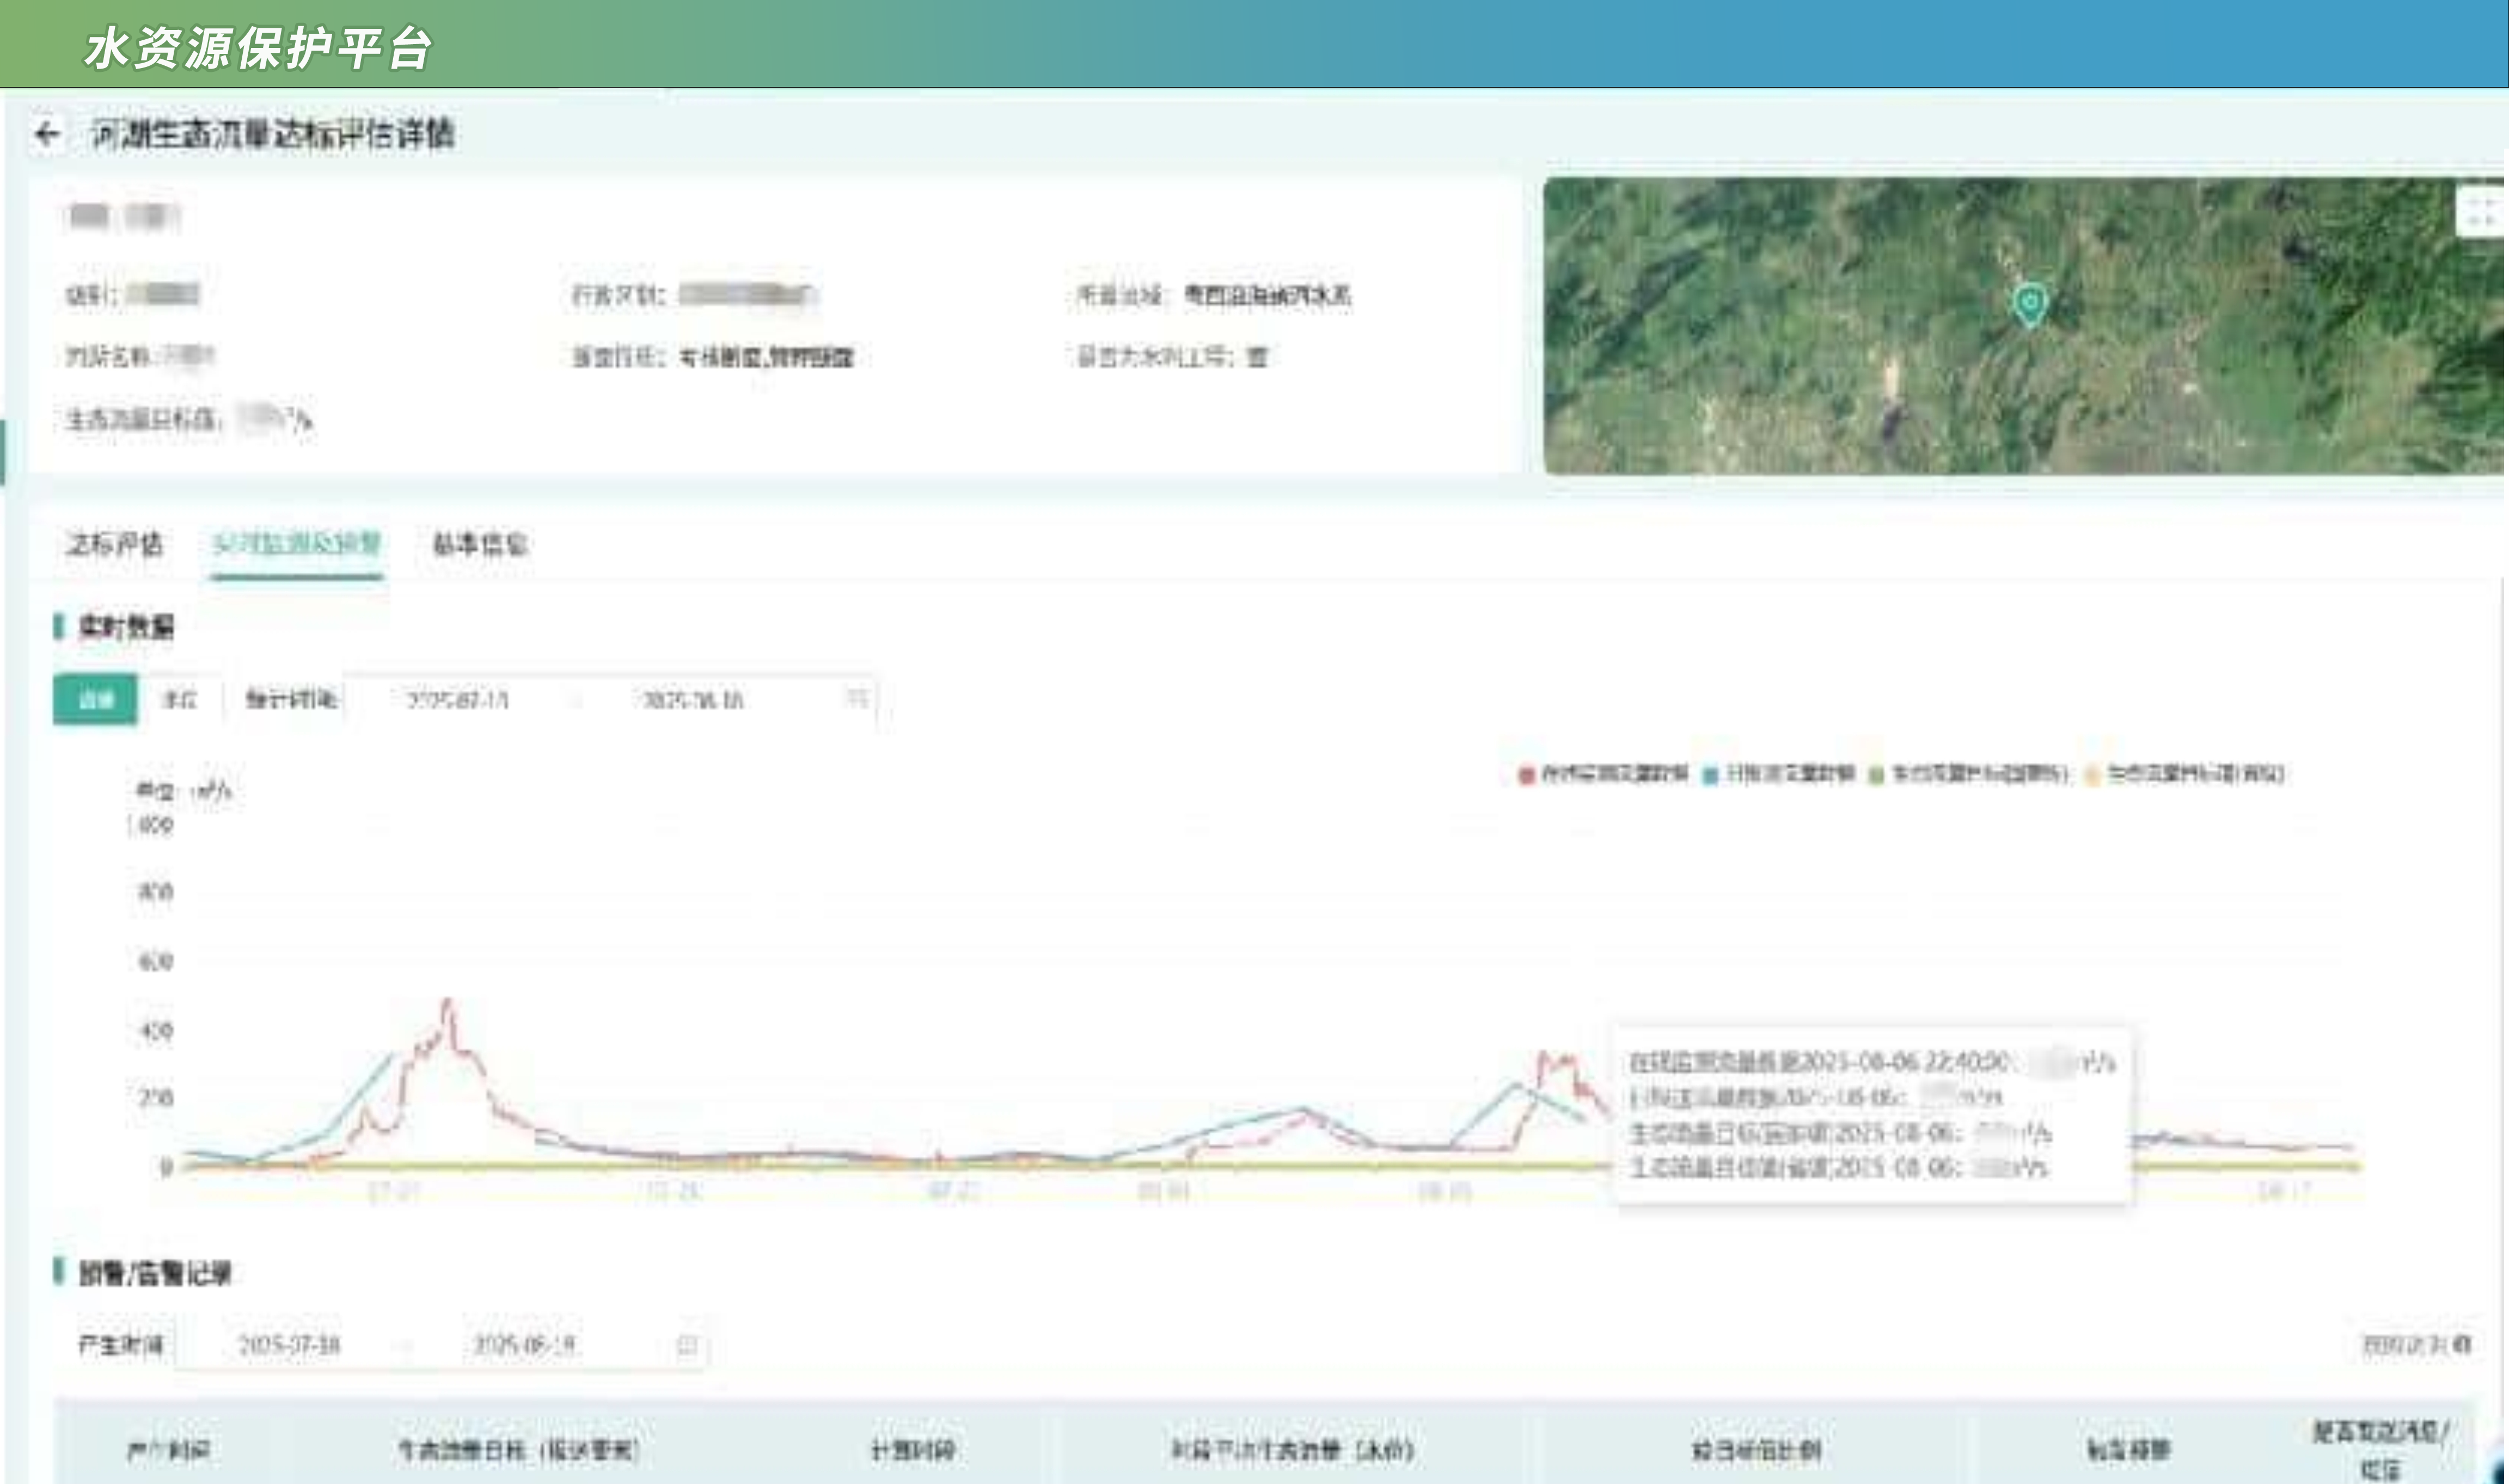Image resolution: width=2509 pixels, height=1484 pixels.
Task: Open start date 2025-07-18 in 统计时间 picker
Action: pos(458,699)
